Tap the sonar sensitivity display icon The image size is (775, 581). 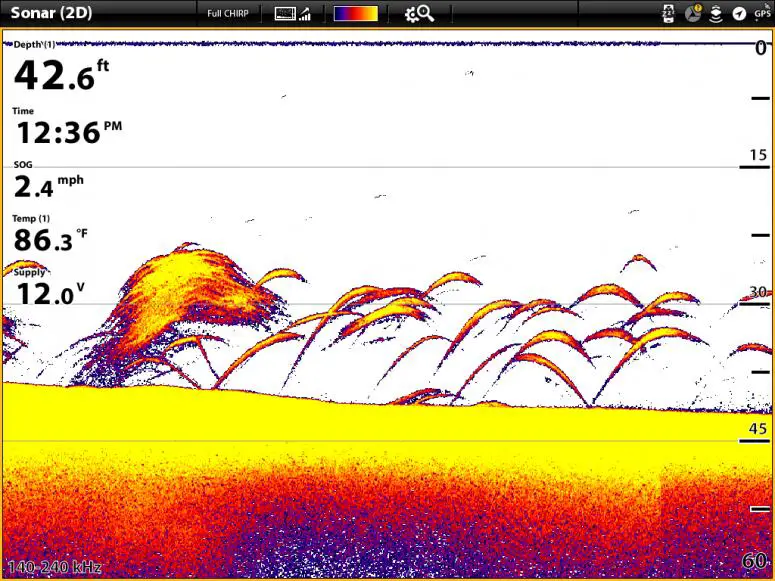click(293, 13)
